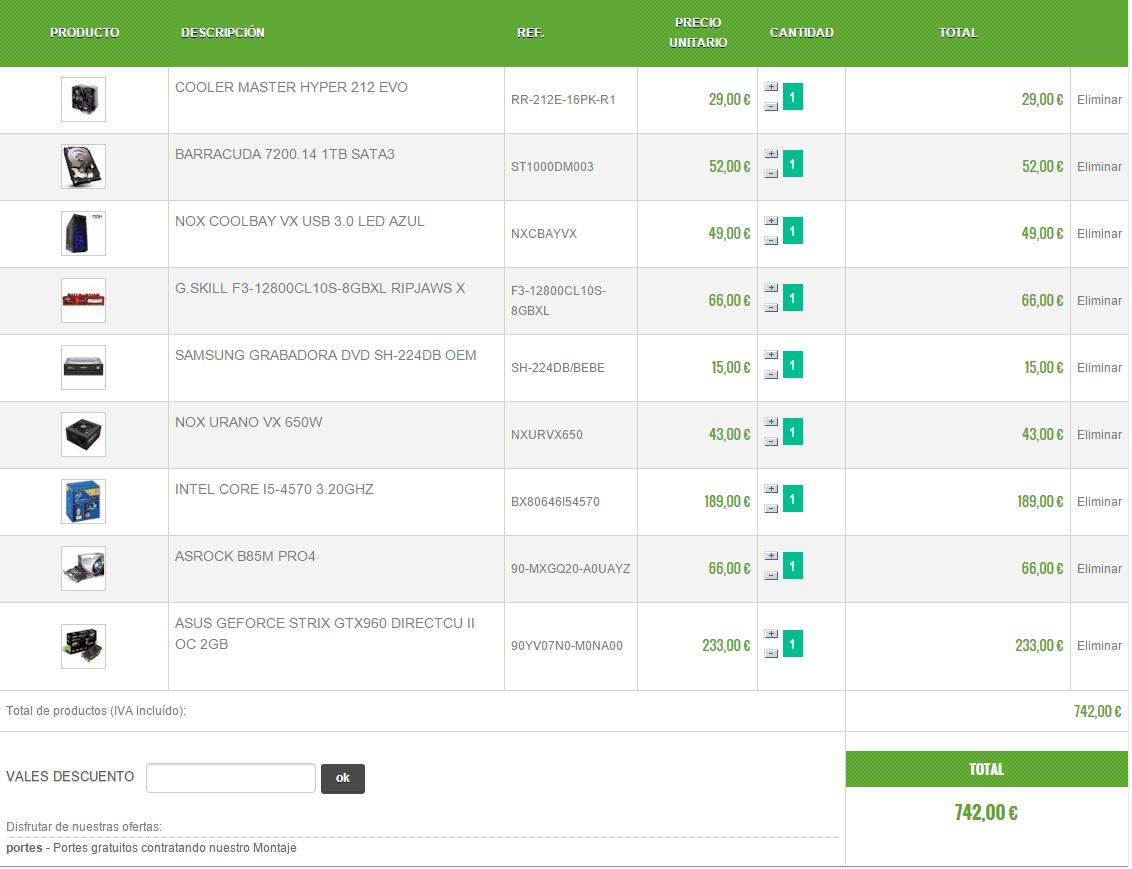Open ASROCK B85M PRO4 description
The image size is (1132, 869).
245,556
